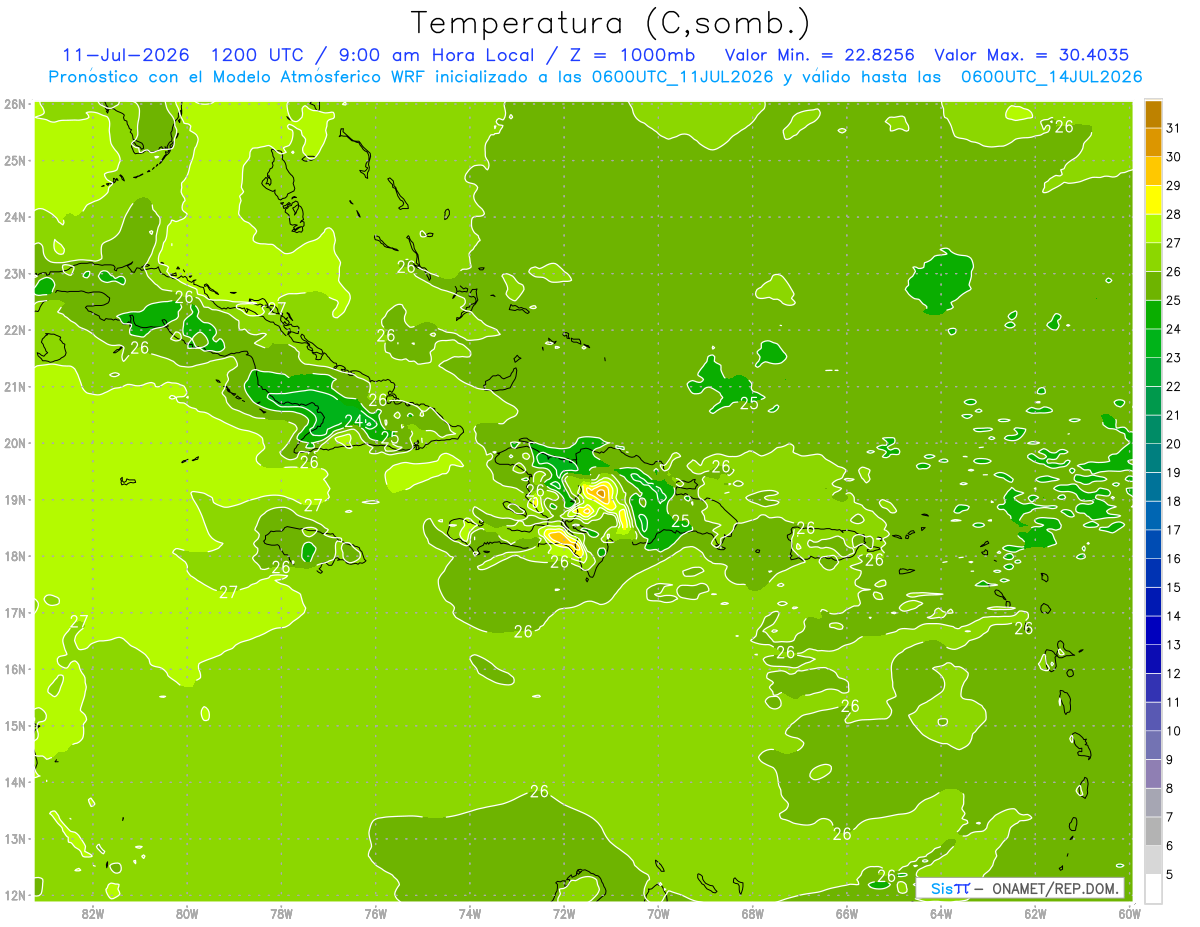The image size is (1200, 927).
Task: Click the '78W' longitude axis label
Action: click(281, 912)
